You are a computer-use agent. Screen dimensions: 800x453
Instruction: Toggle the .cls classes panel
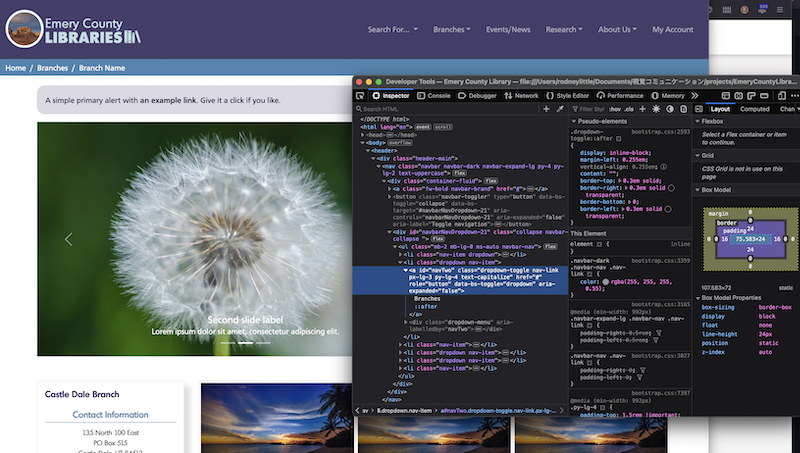coord(629,109)
